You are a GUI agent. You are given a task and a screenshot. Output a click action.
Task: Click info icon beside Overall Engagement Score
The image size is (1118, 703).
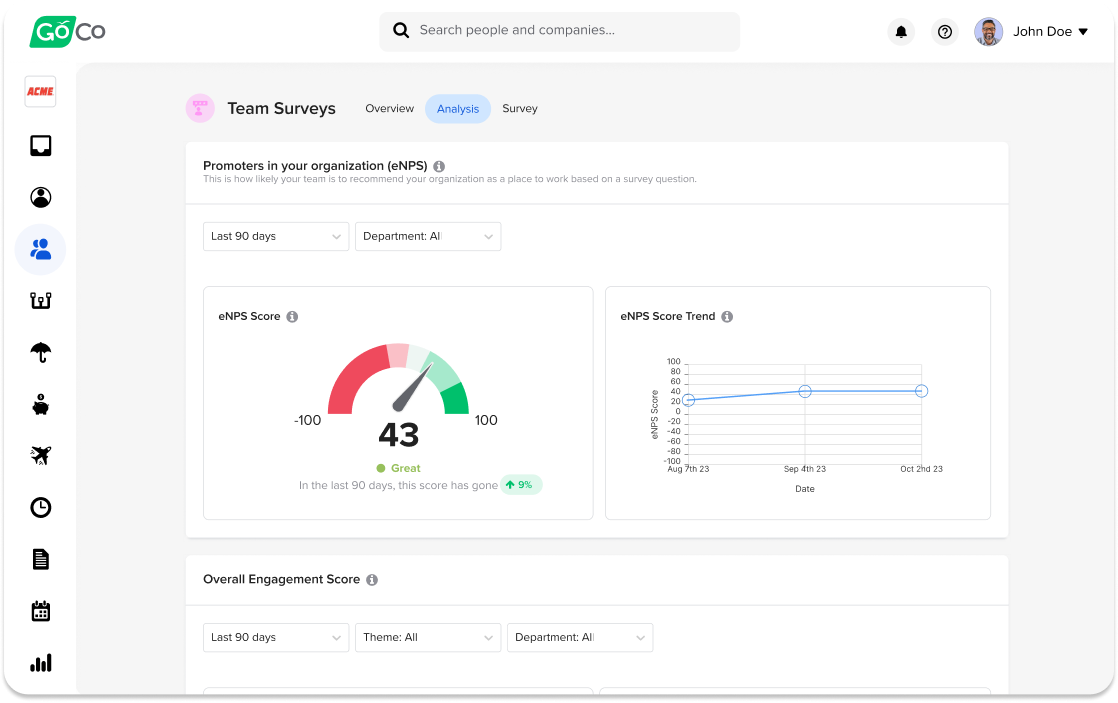click(x=372, y=580)
